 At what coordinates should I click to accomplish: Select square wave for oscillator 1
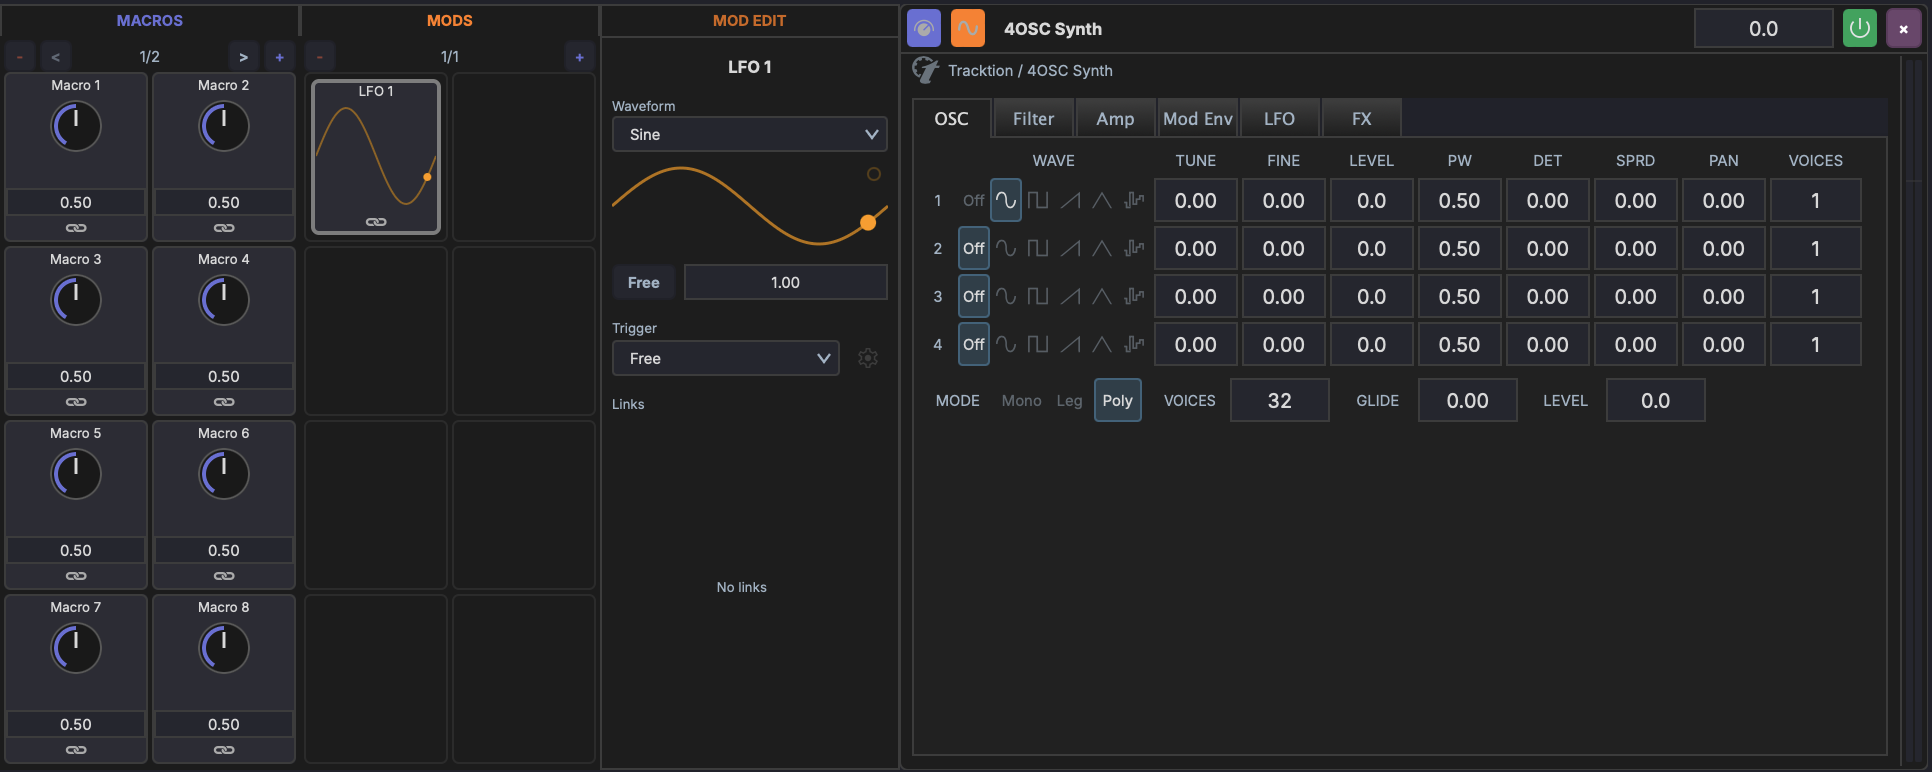click(x=1038, y=200)
